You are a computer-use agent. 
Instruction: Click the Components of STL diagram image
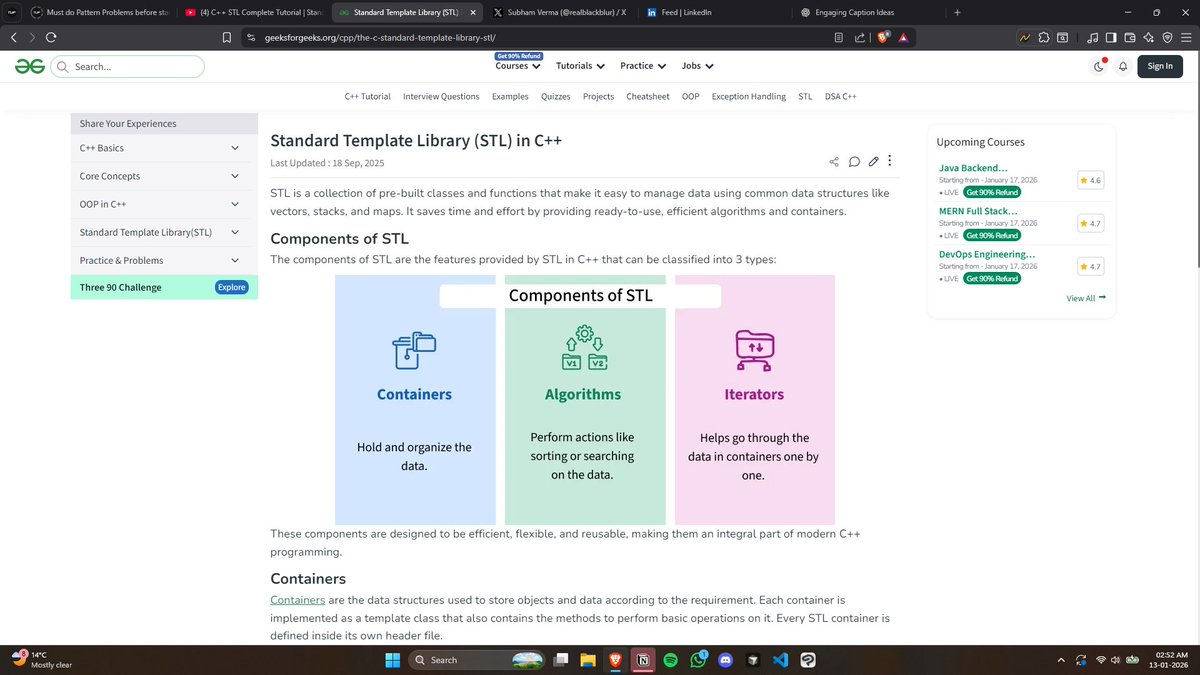tap(585, 400)
